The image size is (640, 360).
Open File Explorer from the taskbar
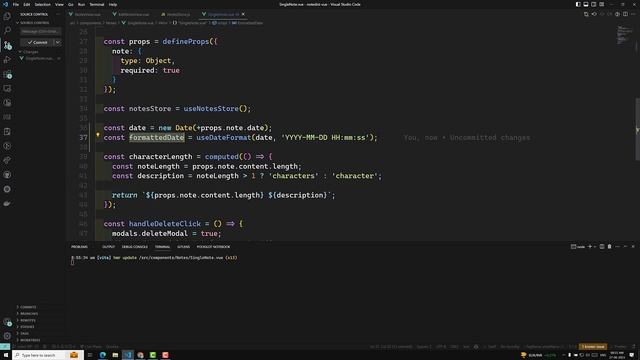[115, 355]
